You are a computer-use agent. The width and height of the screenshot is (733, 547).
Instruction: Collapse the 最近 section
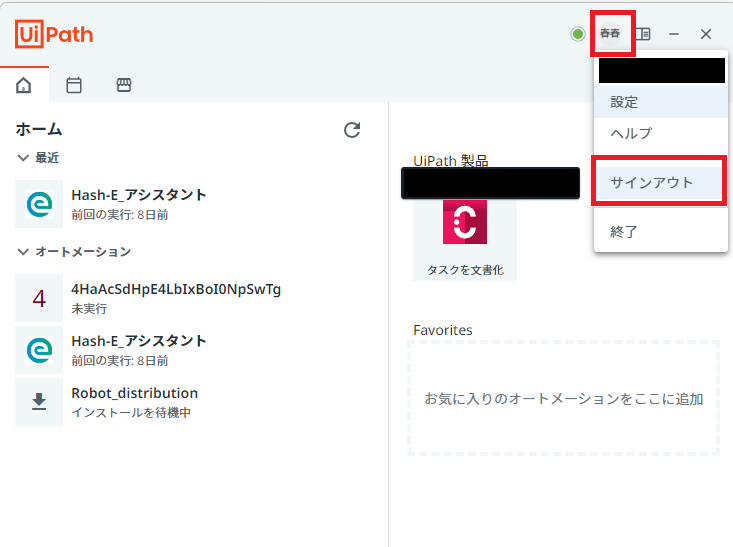tap(23, 158)
